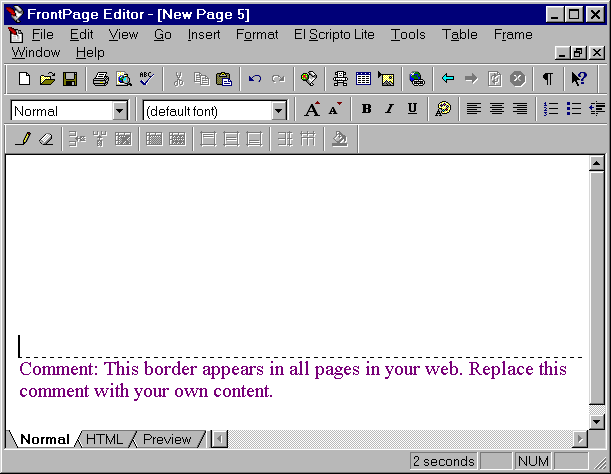Click the Save icon in the toolbar

tap(70, 79)
